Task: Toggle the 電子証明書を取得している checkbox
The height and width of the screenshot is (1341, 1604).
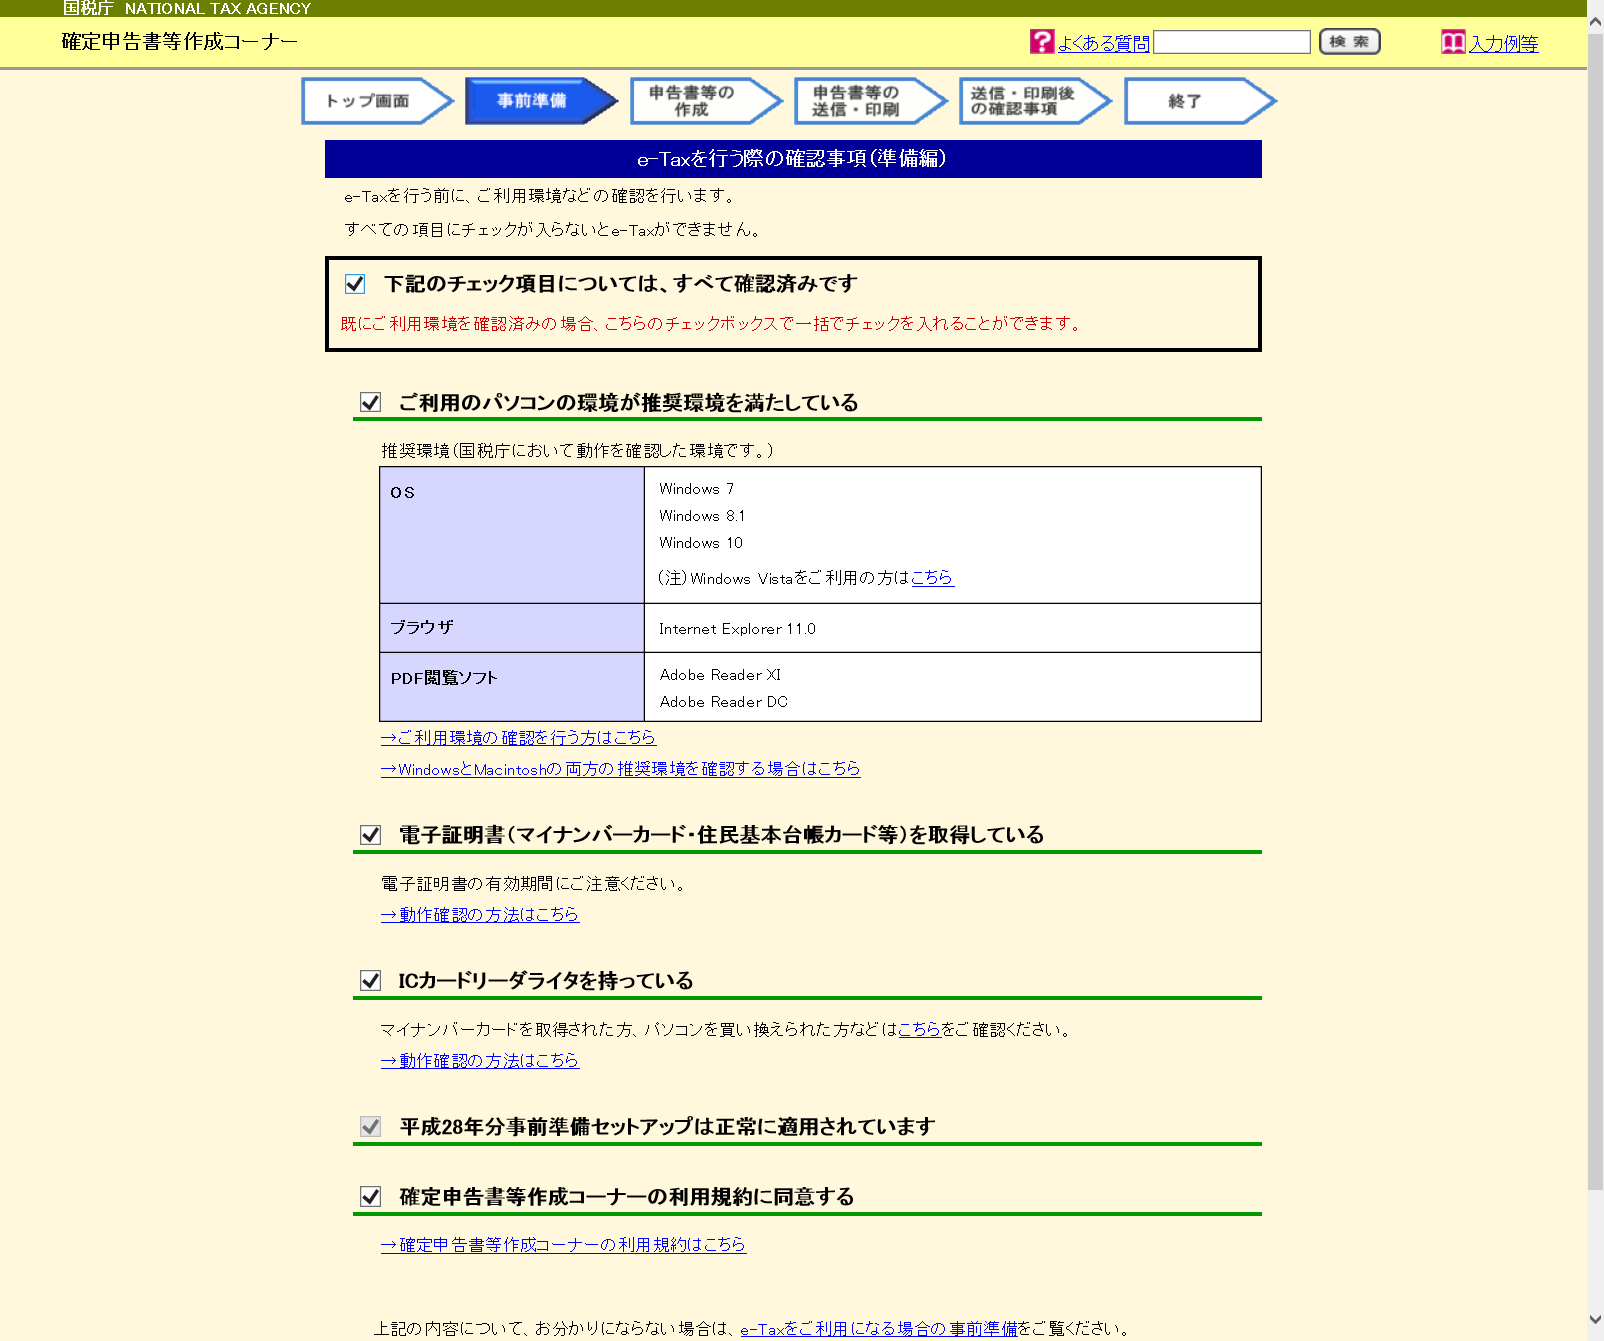Action: click(x=371, y=834)
